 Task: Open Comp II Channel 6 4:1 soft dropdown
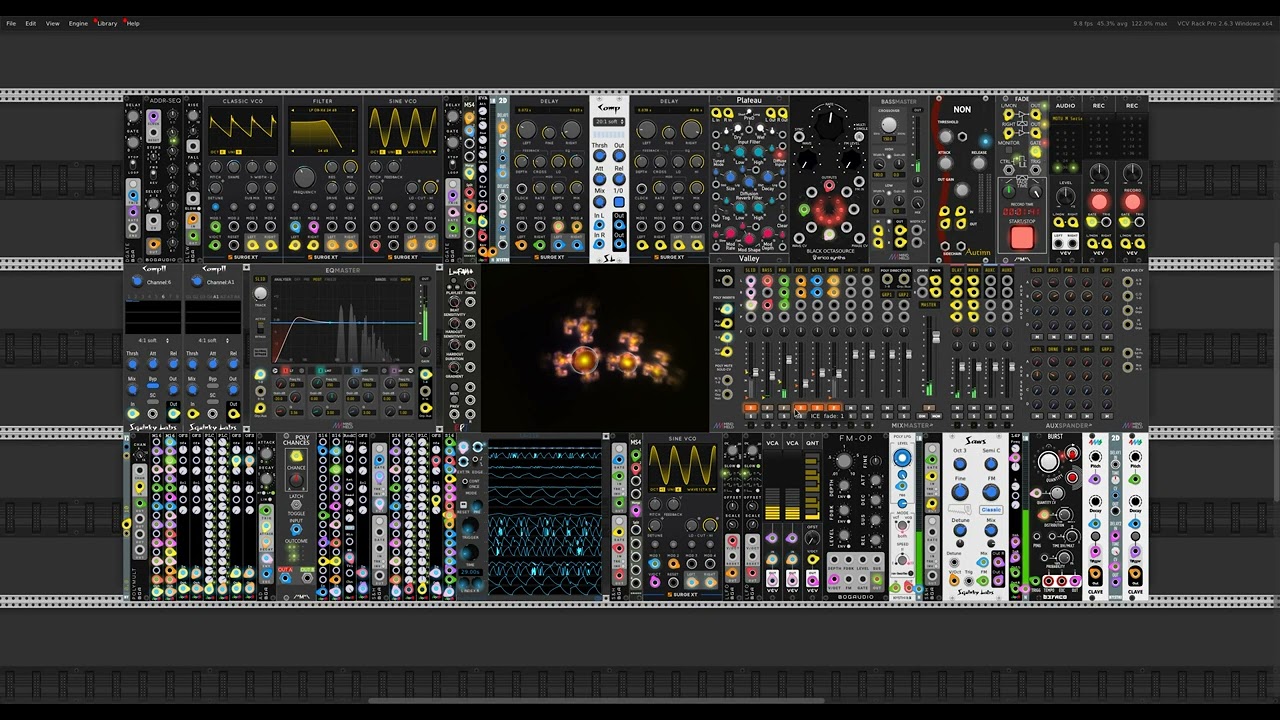point(154,340)
